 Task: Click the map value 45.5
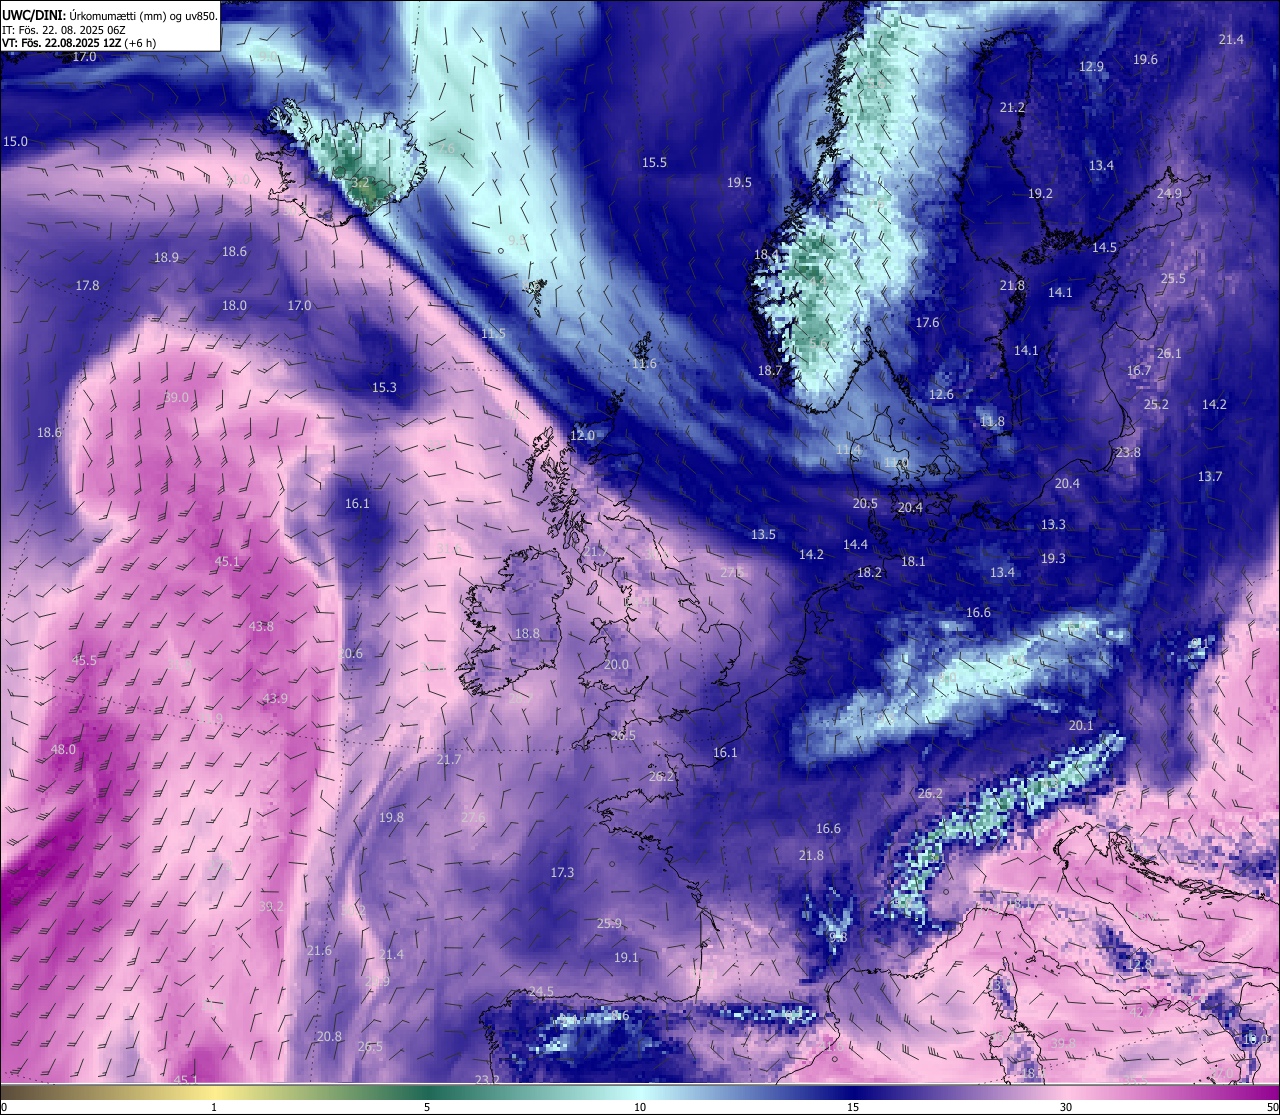click(x=84, y=661)
